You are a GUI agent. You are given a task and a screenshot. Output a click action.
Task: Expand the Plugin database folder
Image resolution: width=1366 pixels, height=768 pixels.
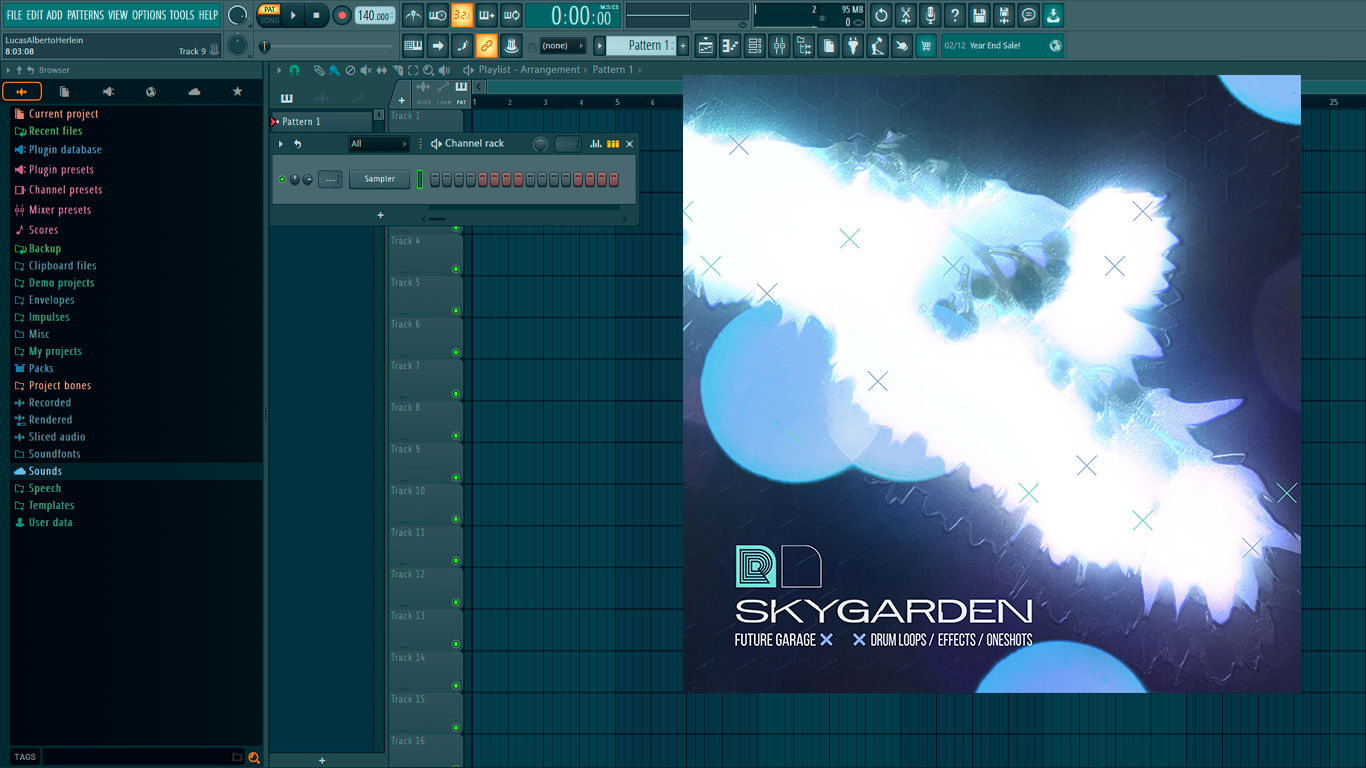point(65,150)
